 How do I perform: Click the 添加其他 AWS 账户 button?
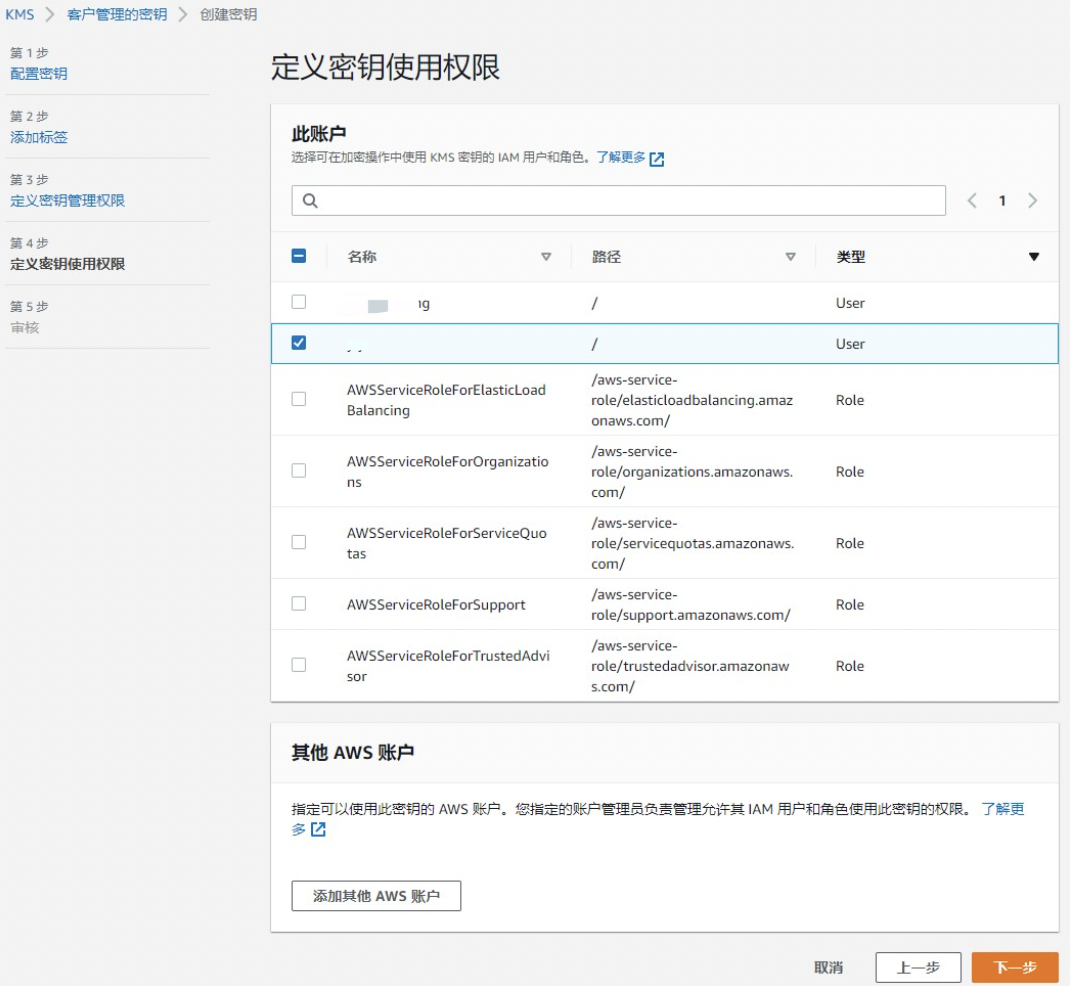pyautogui.click(x=376, y=896)
